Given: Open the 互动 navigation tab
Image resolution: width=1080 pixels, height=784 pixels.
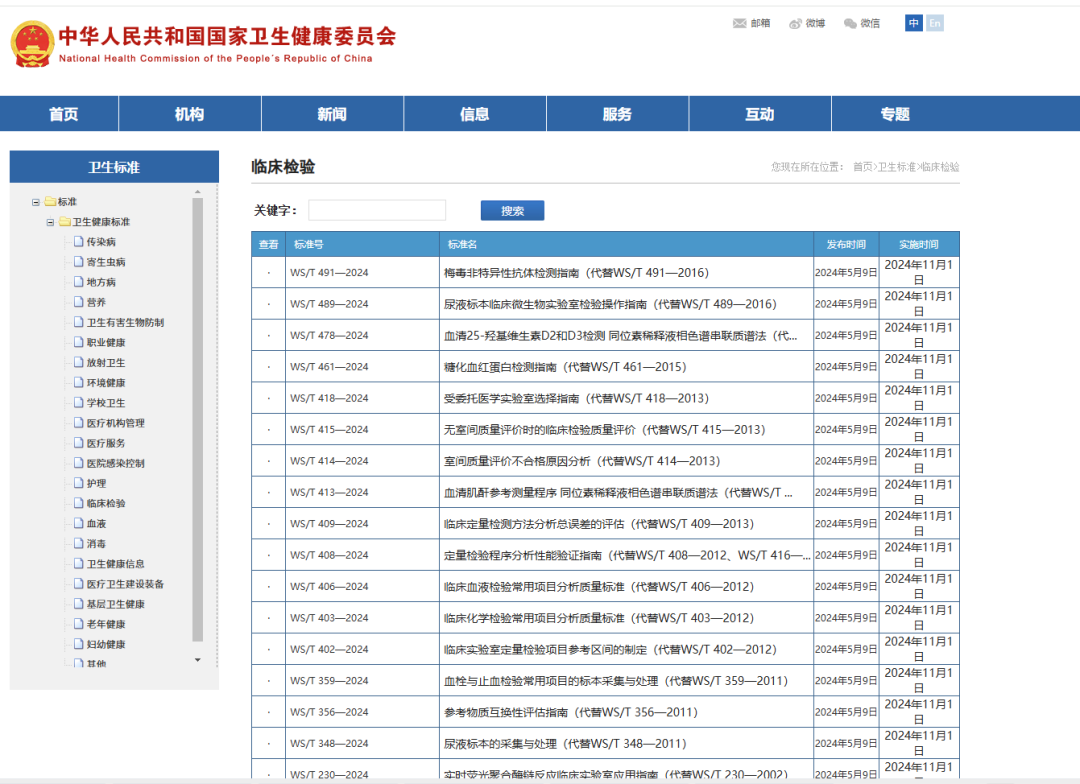Looking at the screenshot, I should pyautogui.click(x=760, y=114).
